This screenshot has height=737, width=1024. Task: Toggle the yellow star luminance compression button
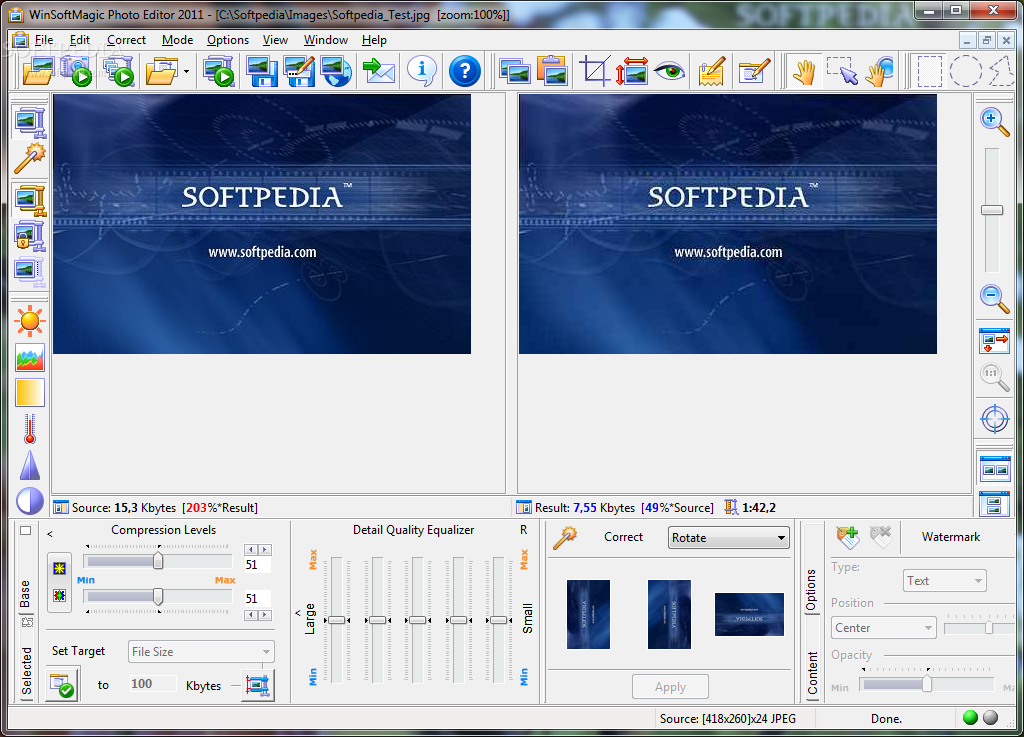pyautogui.click(x=59, y=568)
